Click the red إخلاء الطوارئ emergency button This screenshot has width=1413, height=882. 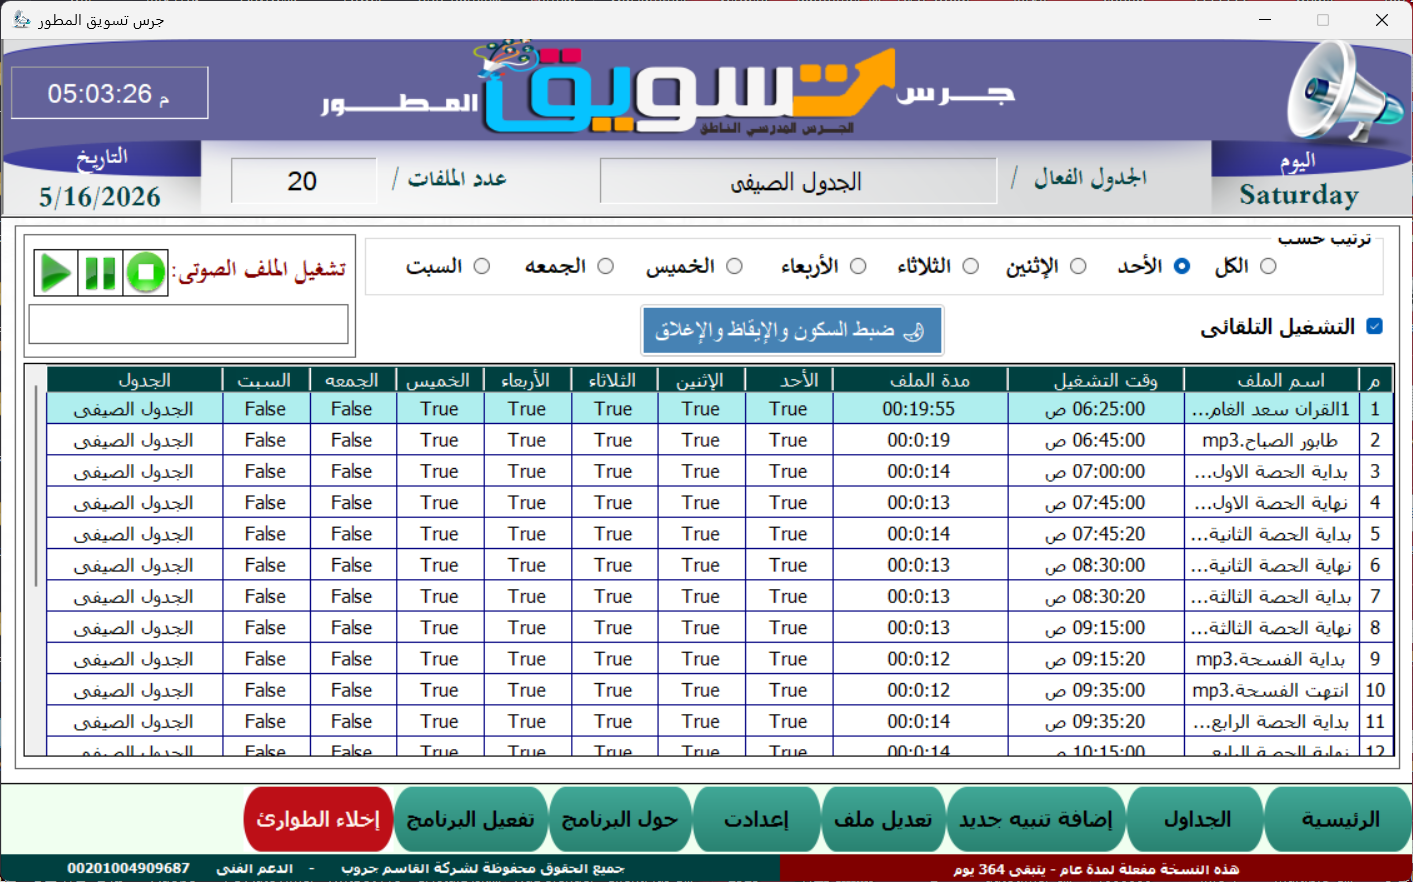click(x=318, y=819)
